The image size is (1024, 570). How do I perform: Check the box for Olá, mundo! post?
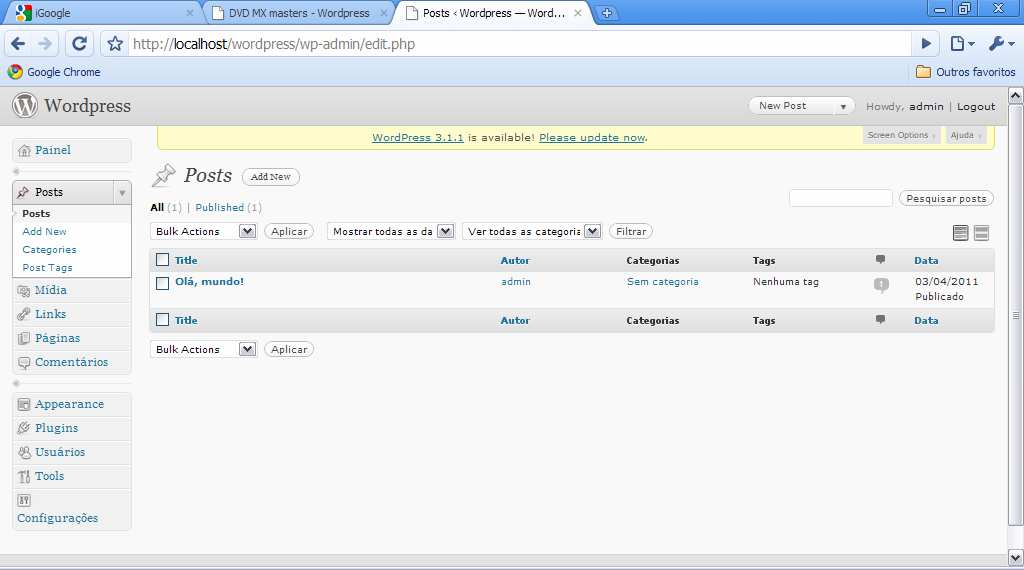coord(163,283)
